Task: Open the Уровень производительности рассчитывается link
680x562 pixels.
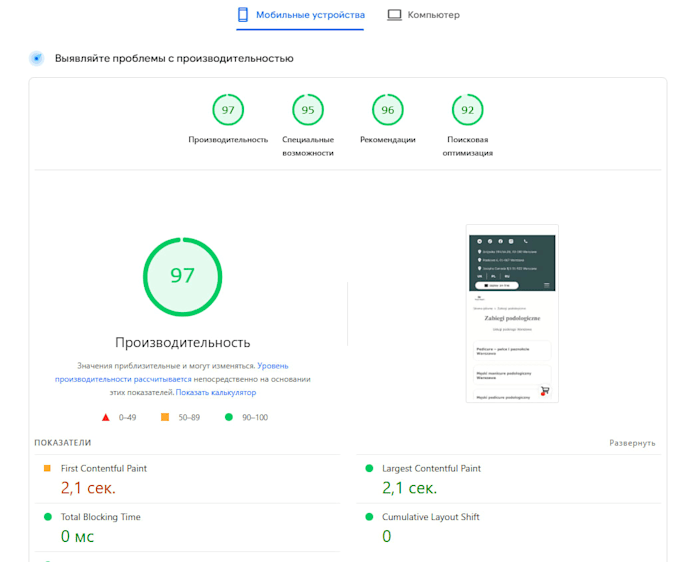Action: 123,379
